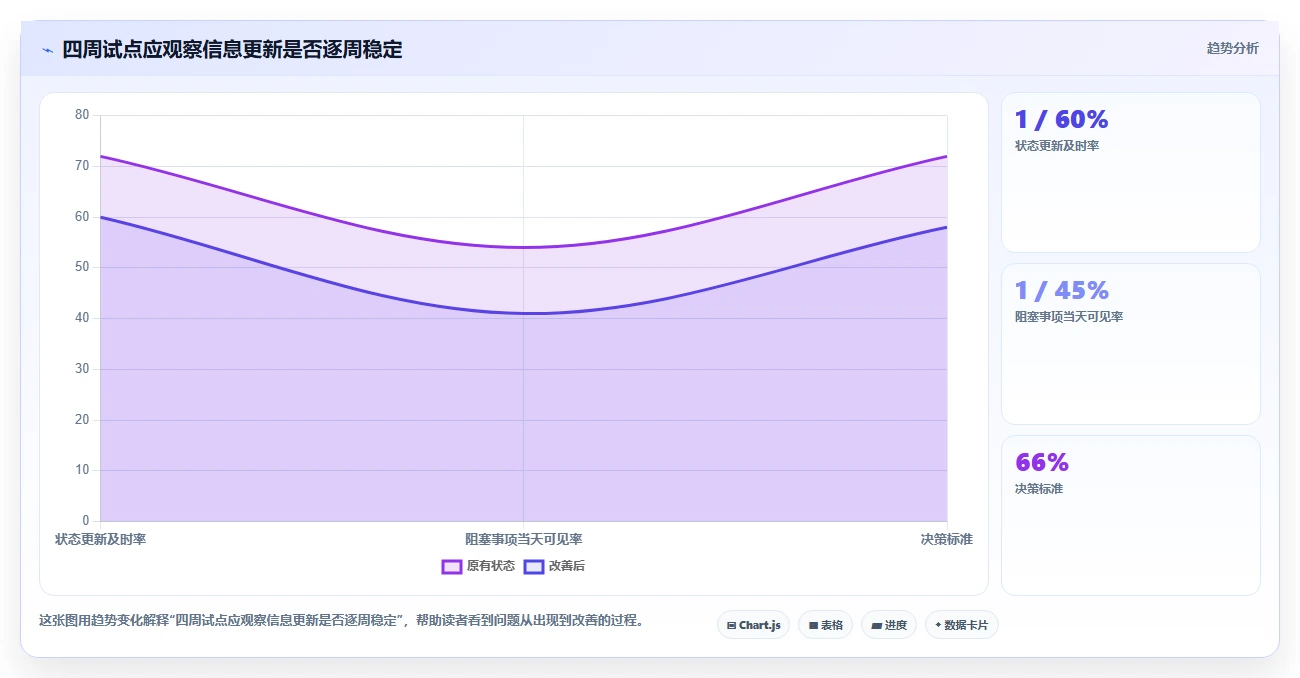Toggle the 改善后 legend item
This screenshot has width=1300, height=678.
coord(554,566)
